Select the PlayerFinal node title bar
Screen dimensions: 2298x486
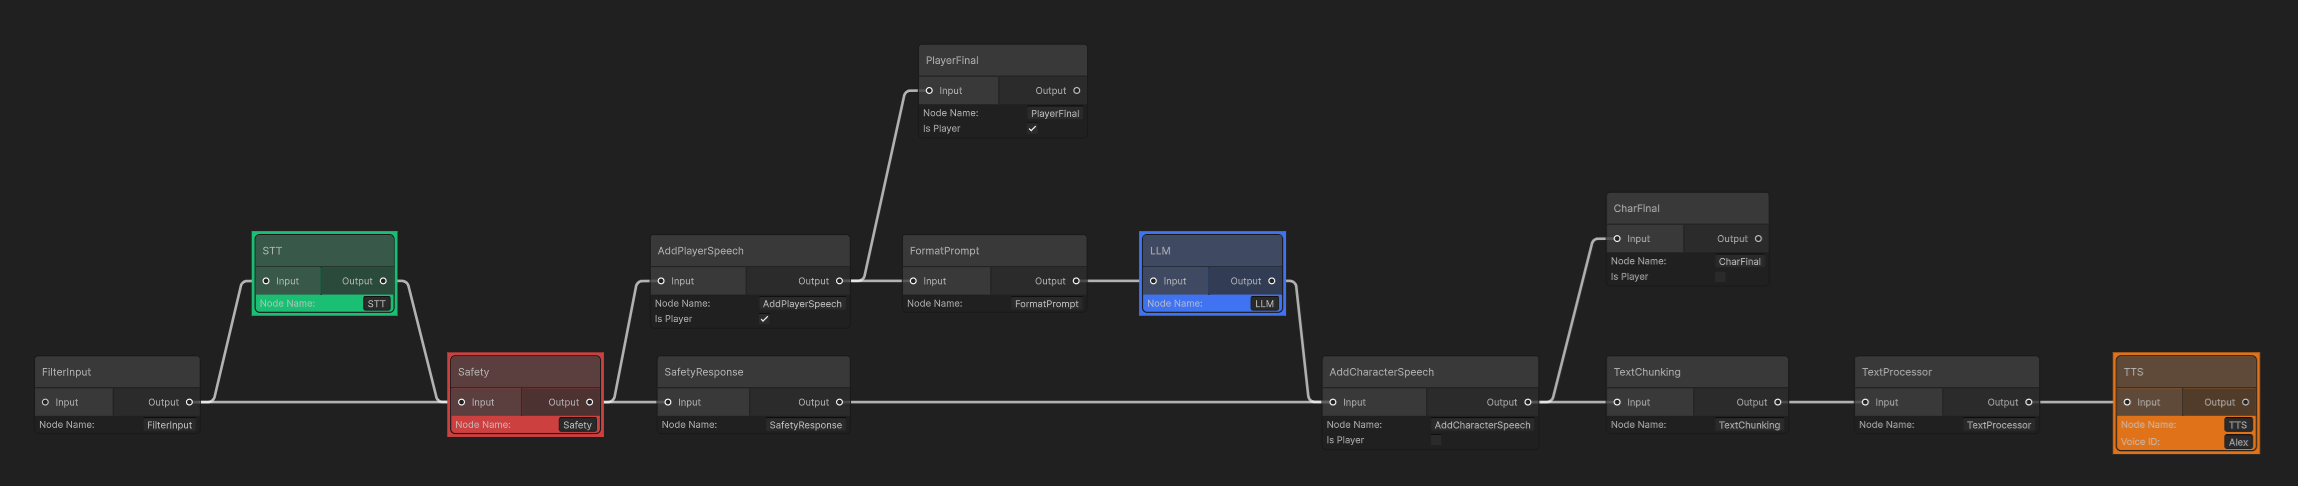1003,61
